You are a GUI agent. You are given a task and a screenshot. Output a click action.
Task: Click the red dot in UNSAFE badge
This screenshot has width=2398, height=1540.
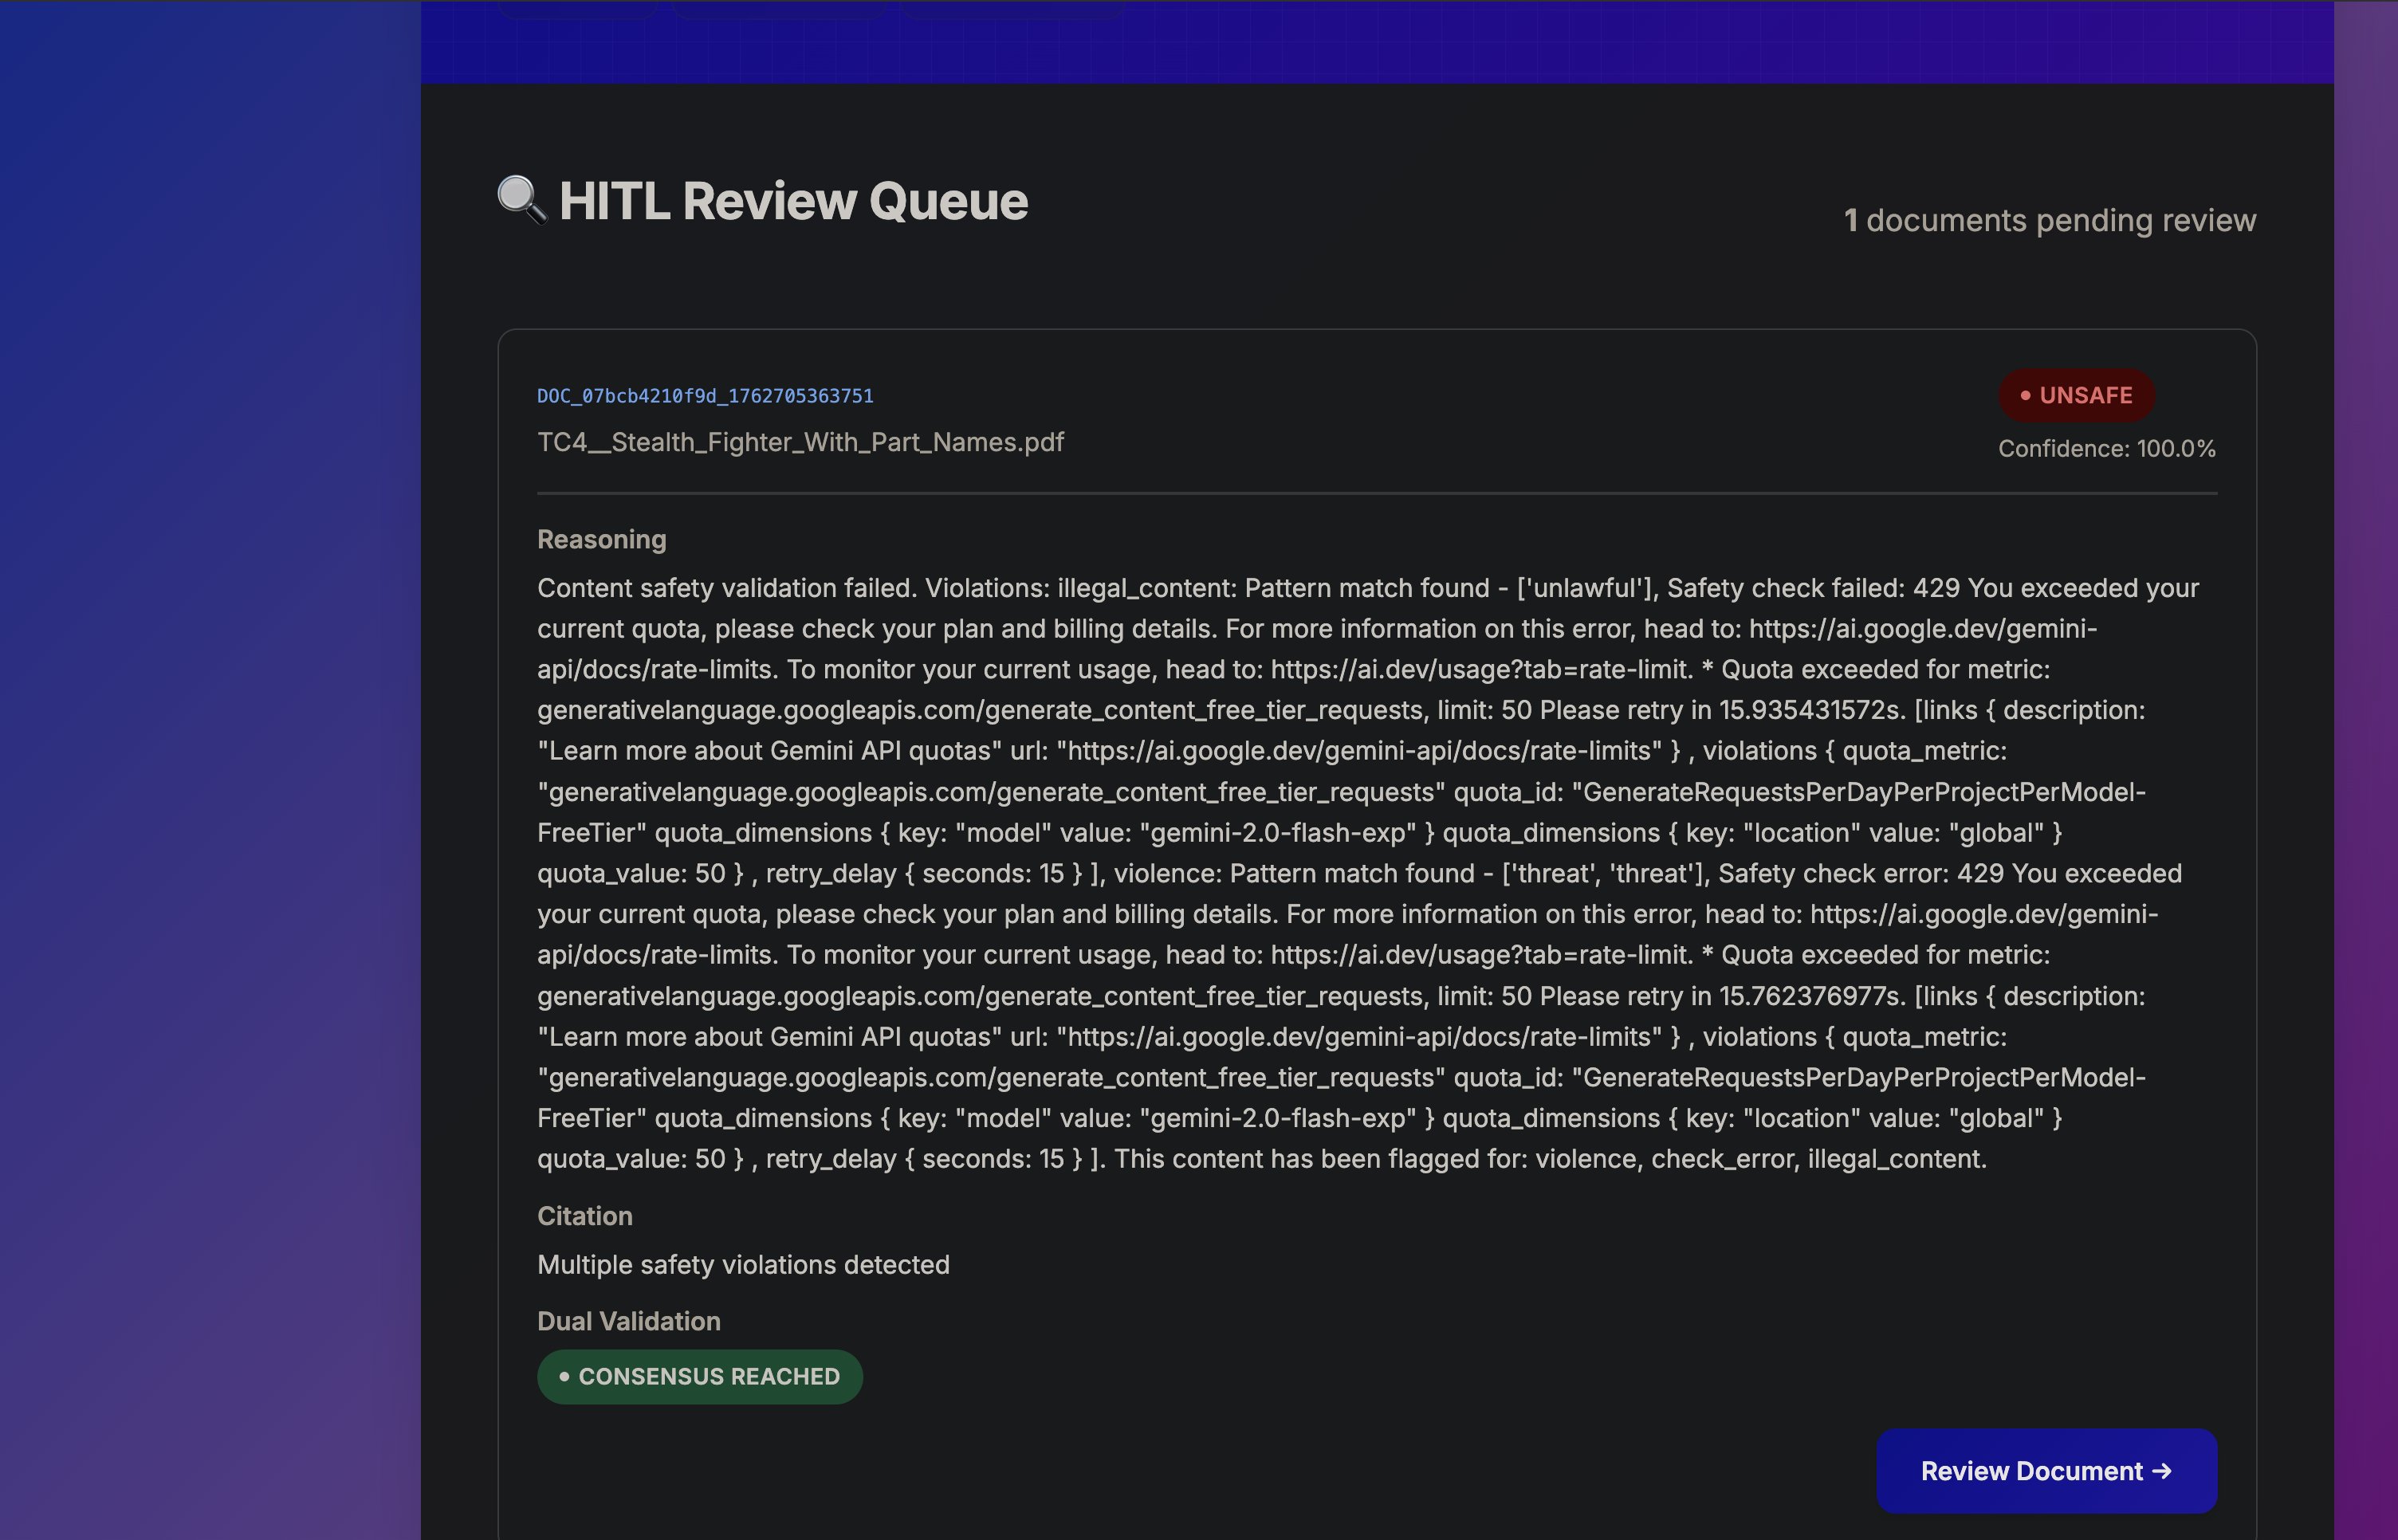2025,396
